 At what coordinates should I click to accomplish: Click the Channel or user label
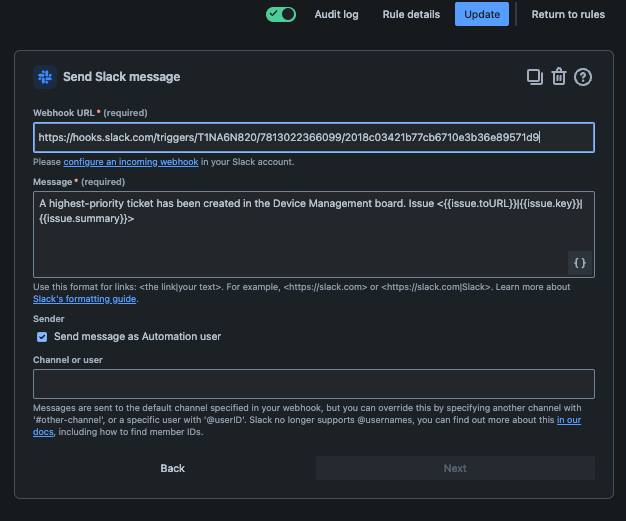pos(68,360)
